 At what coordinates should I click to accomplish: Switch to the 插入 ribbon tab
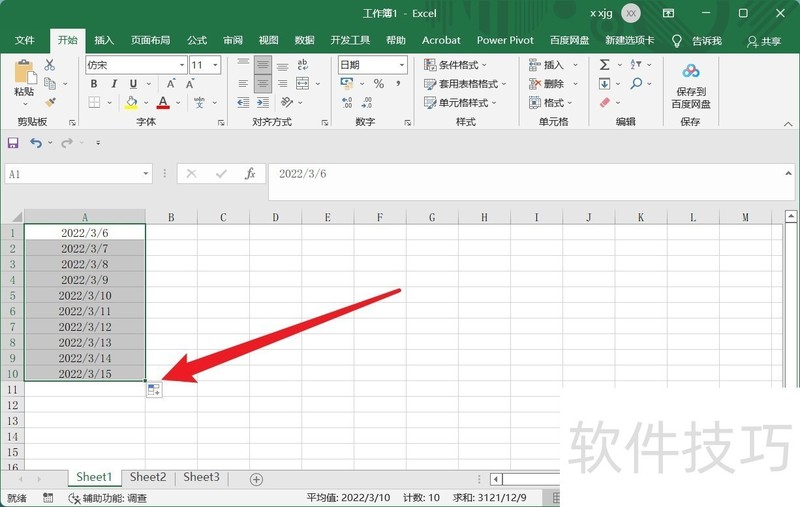(104, 40)
